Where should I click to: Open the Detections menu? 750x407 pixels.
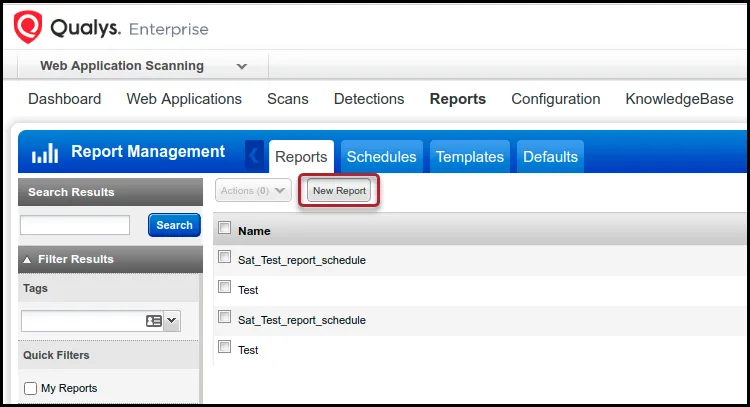369,99
